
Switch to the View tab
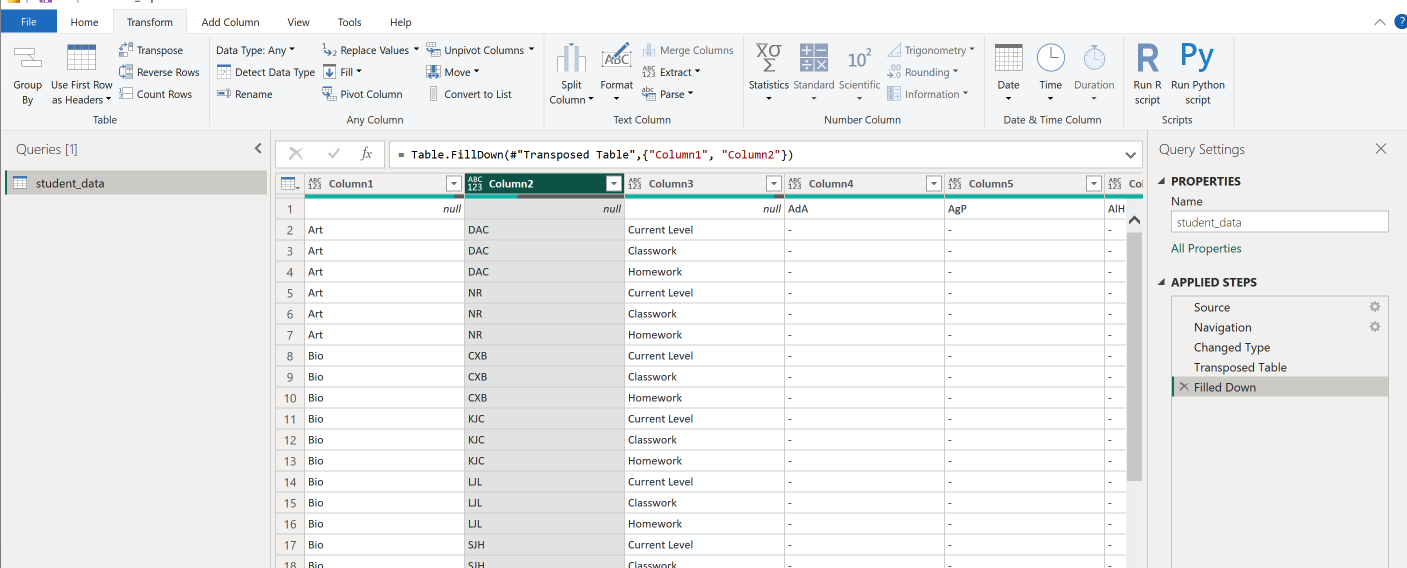(298, 22)
